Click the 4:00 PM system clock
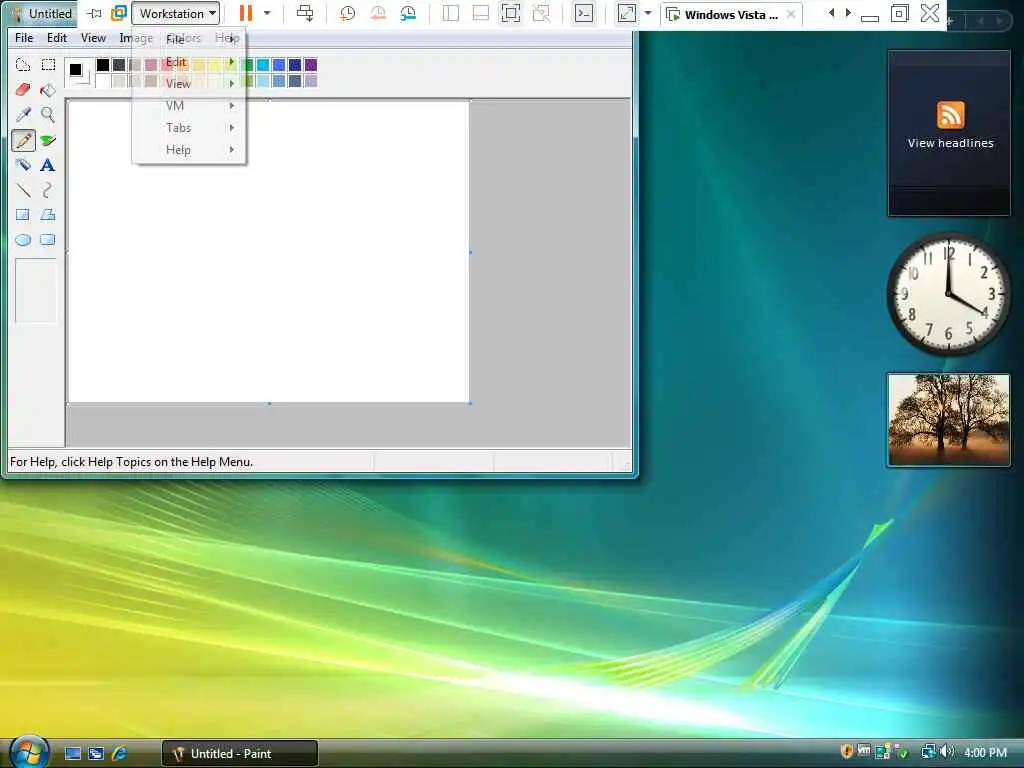Viewport: 1024px width, 768px height. [985, 752]
